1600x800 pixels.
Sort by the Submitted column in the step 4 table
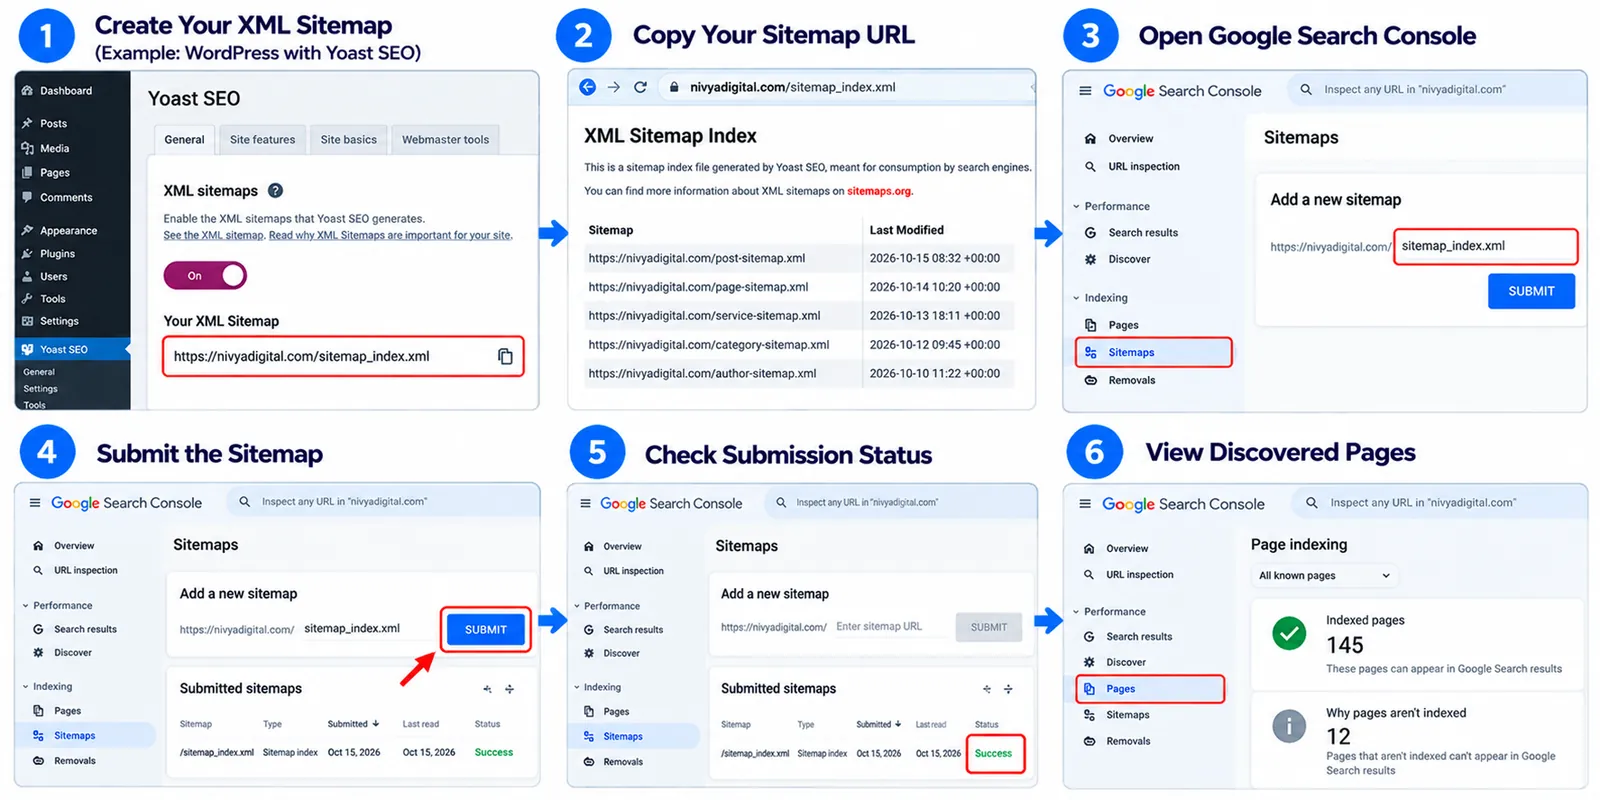coord(353,724)
